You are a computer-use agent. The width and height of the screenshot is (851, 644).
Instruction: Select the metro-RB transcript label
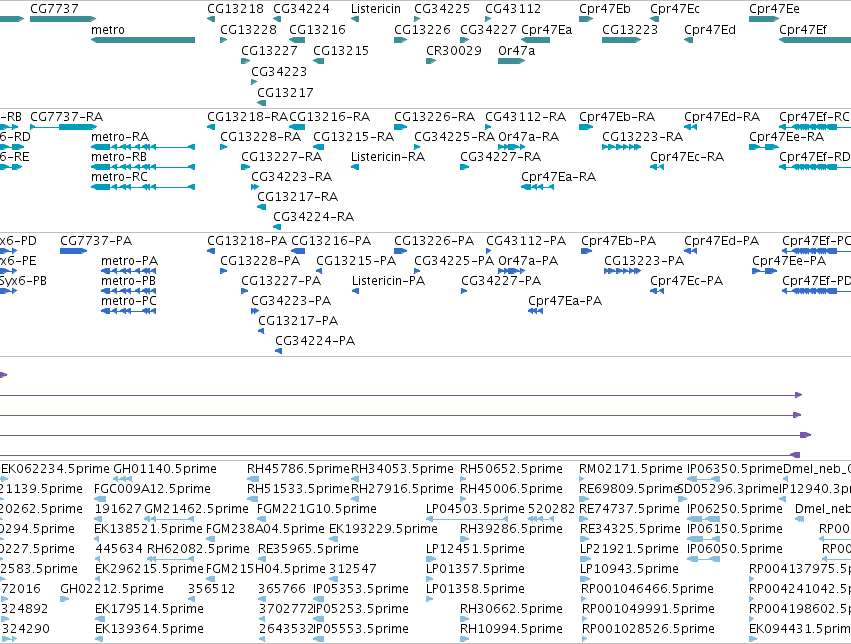[x=119, y=157]
